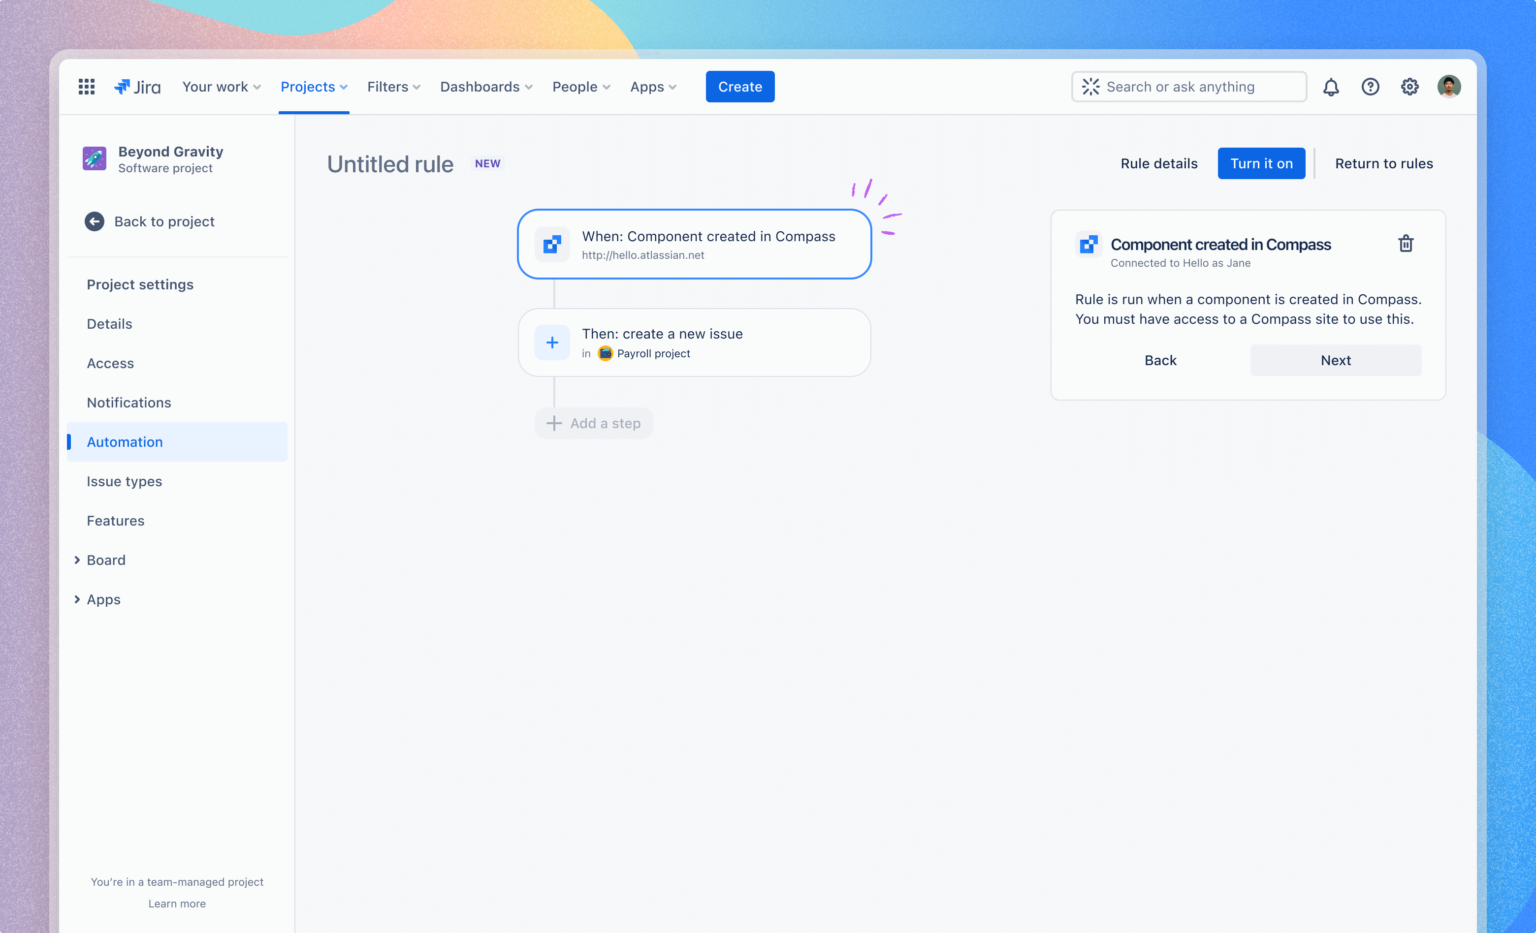Click the Search or ask anything field
1536x933 pixels.
click(1188, 86)
